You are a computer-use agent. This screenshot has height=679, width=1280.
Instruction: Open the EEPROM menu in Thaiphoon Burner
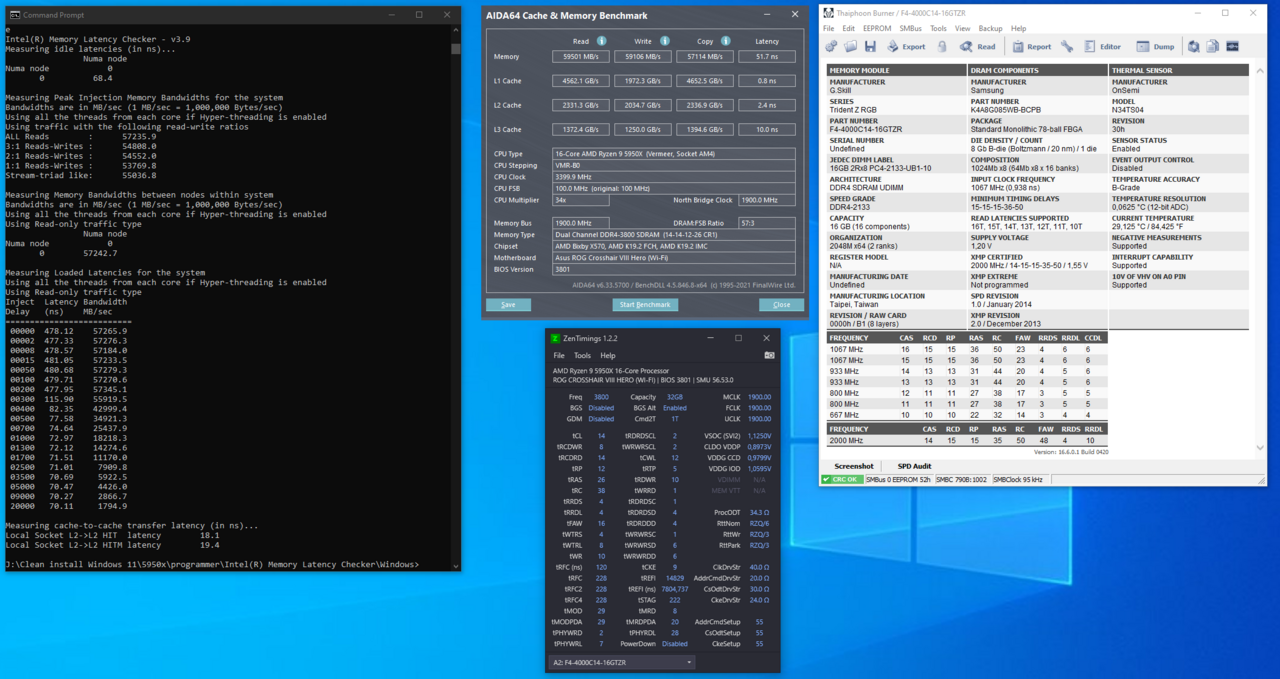click(876, 29)
